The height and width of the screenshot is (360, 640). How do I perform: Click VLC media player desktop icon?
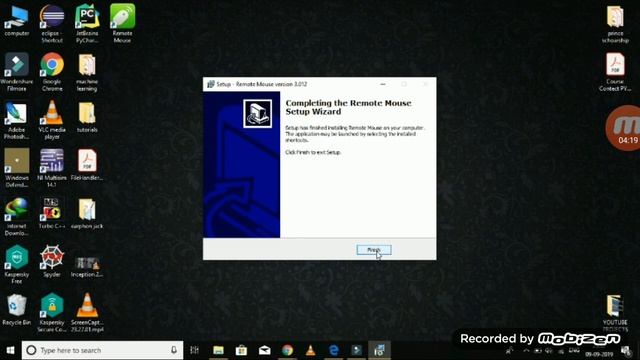tap(52, 120)
